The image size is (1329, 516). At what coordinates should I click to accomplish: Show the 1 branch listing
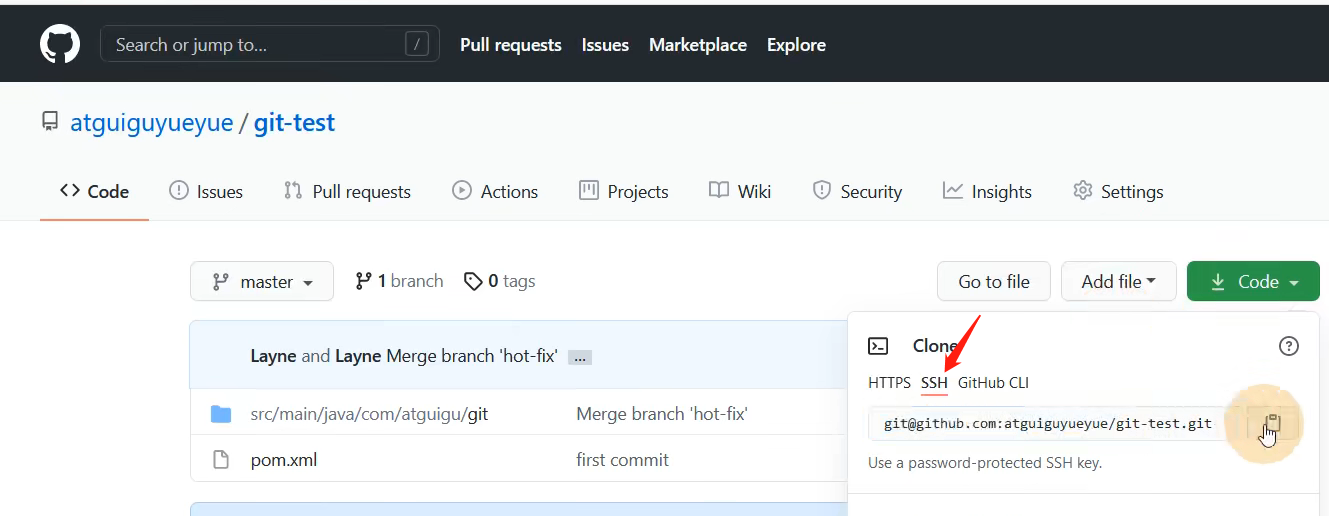tap(399, 282)
